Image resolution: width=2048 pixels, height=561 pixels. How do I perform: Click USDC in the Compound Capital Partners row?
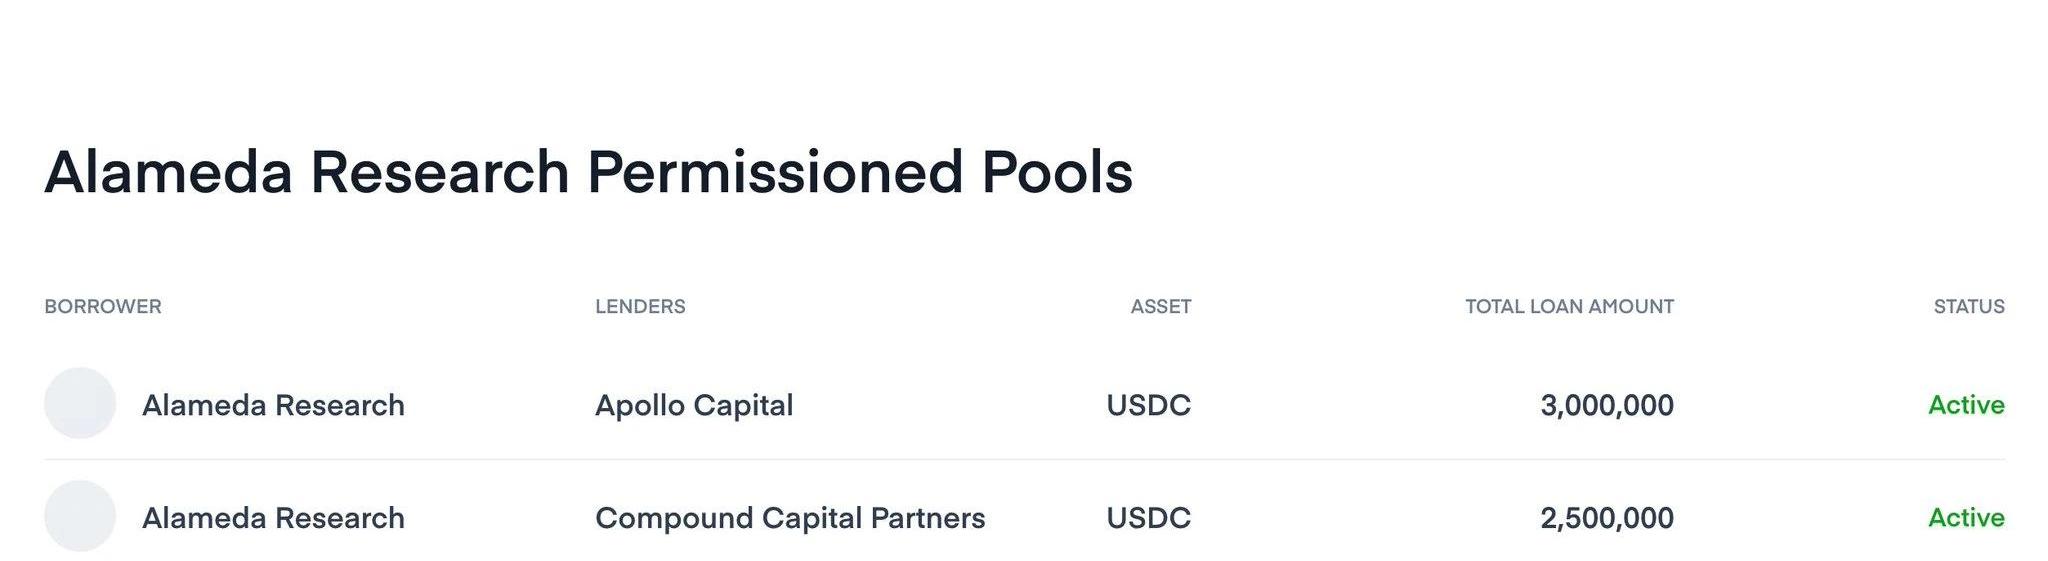tap(1148, 518)
